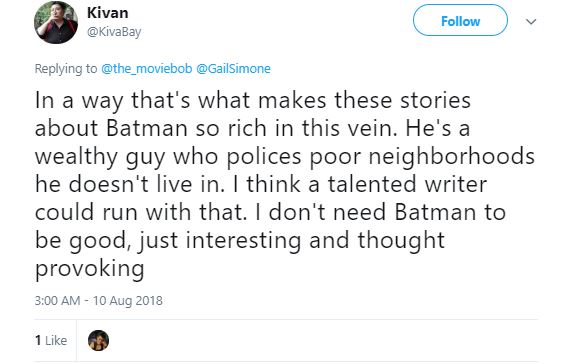This screenshot has width=571, height=364.
Task: Open the @the_moviebob mention link
Action: point(146,68)
